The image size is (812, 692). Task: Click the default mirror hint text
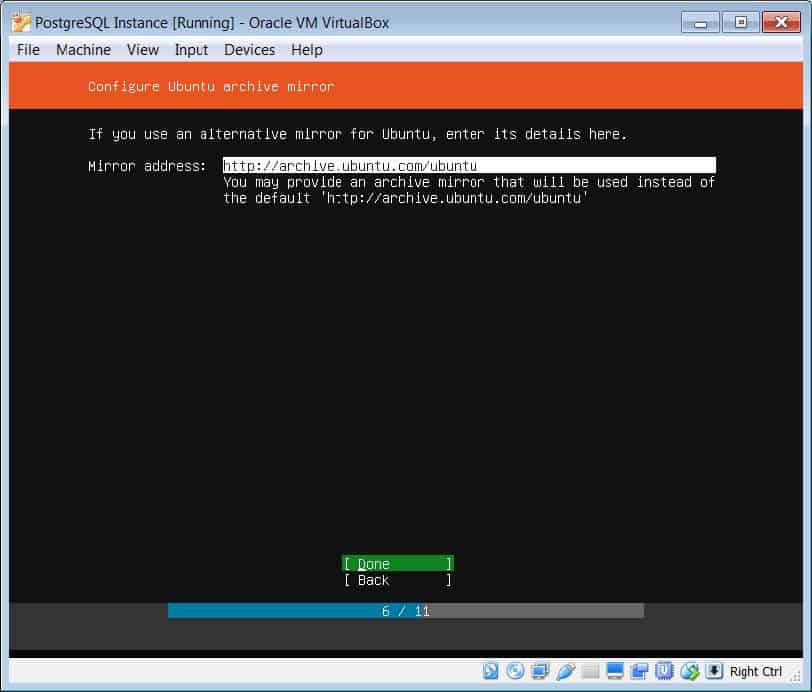[469, 190]
